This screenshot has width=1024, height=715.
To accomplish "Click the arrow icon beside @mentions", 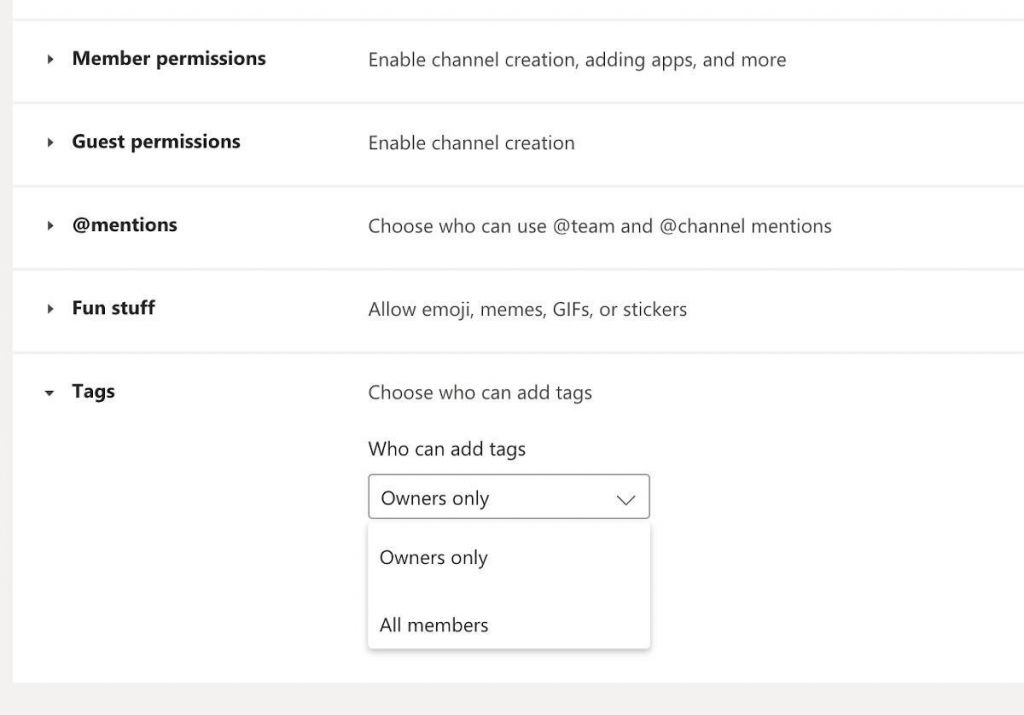I will (x=49, y=225).
